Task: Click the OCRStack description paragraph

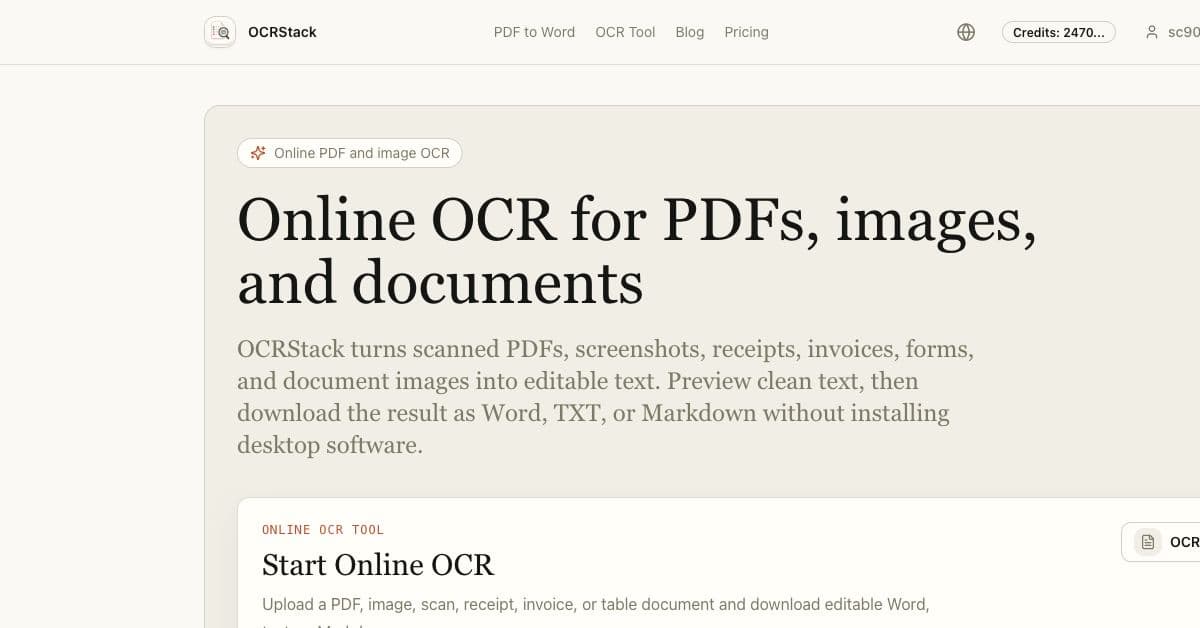Action: pos(606,397)
